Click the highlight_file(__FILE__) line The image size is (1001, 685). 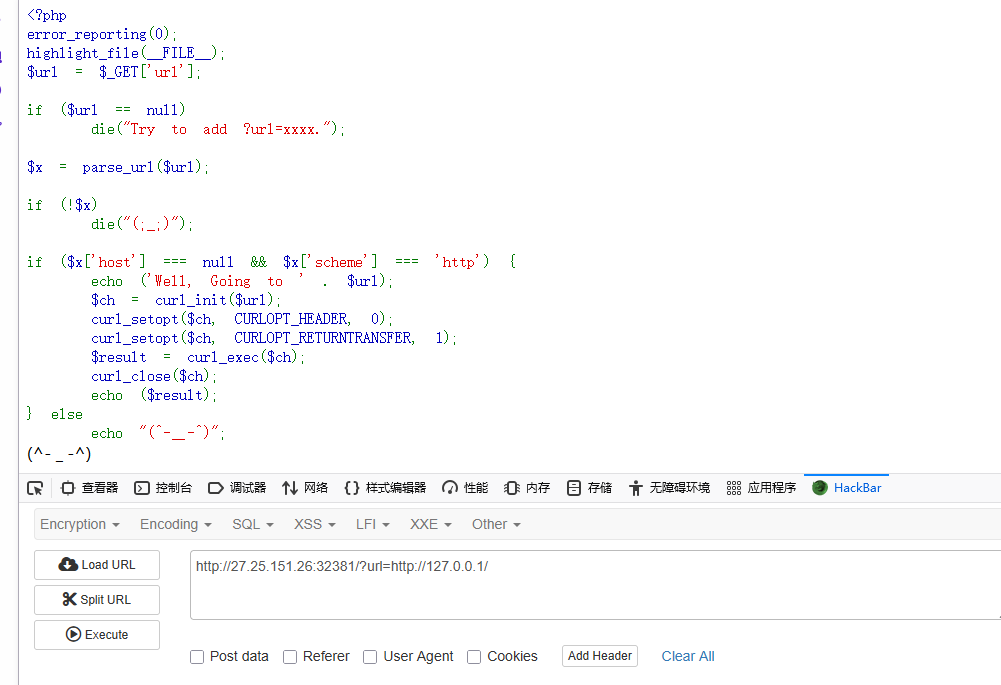pos(126,53)
